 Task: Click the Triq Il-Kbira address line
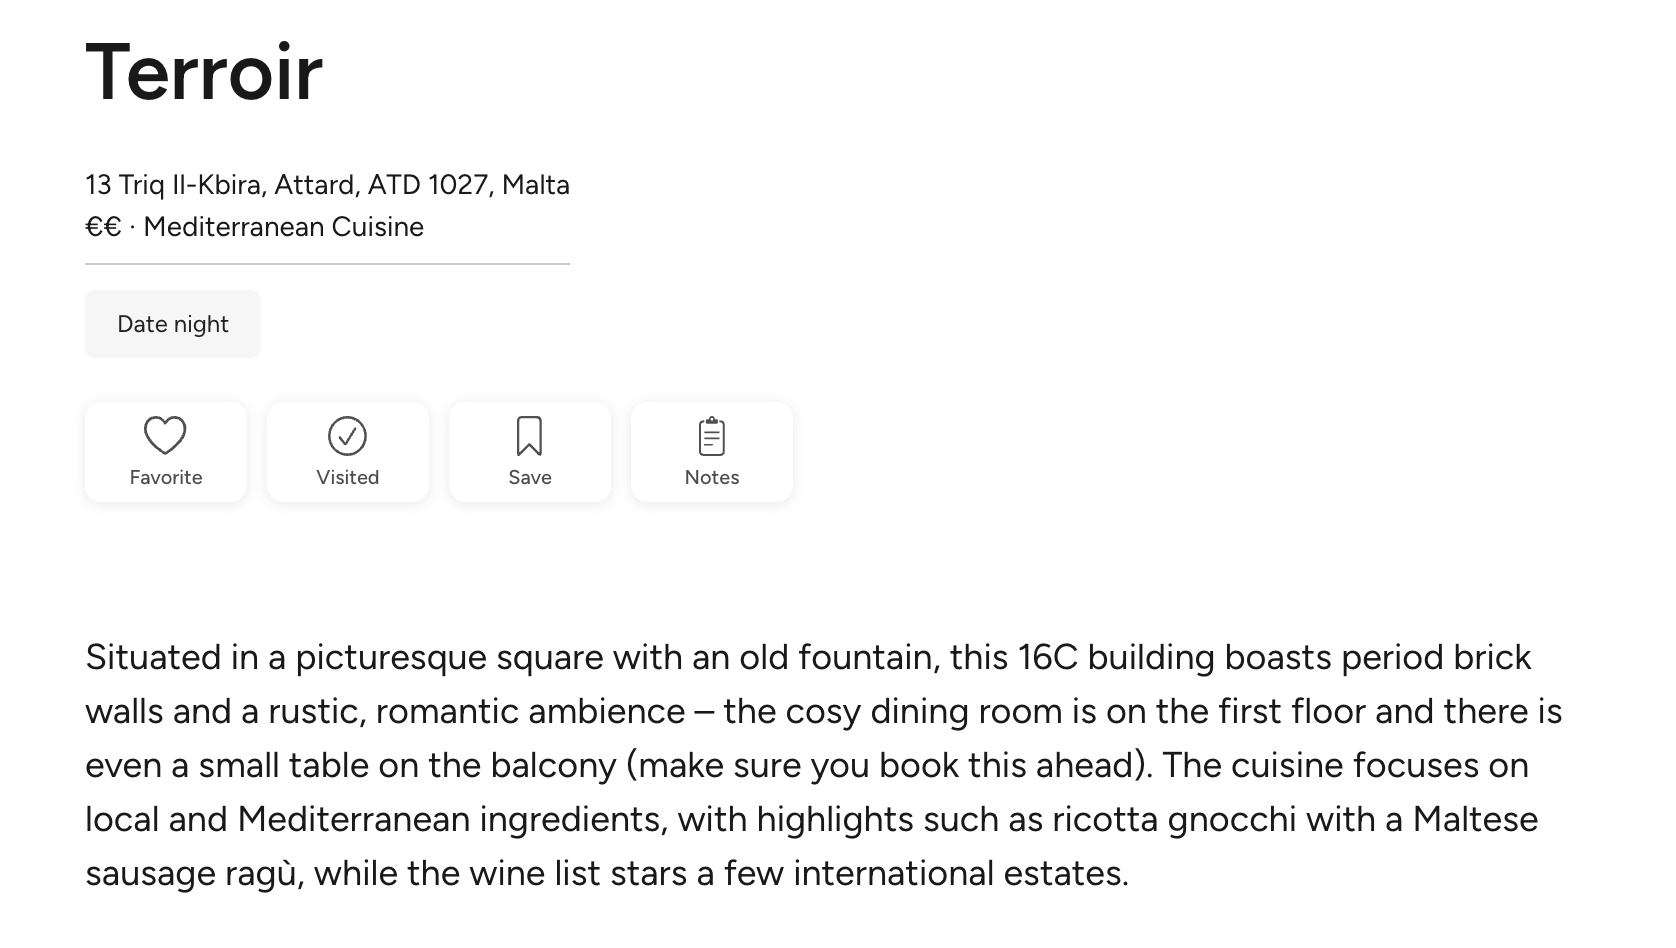point(327,185)
